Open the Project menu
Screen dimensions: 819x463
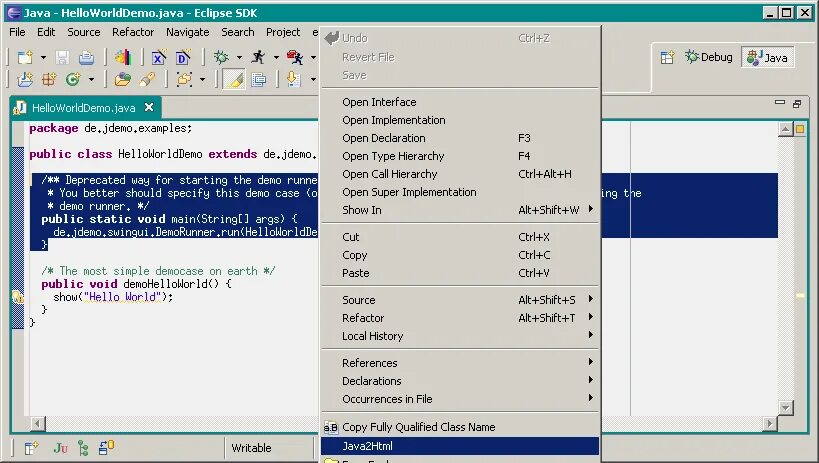click(283, 32)
